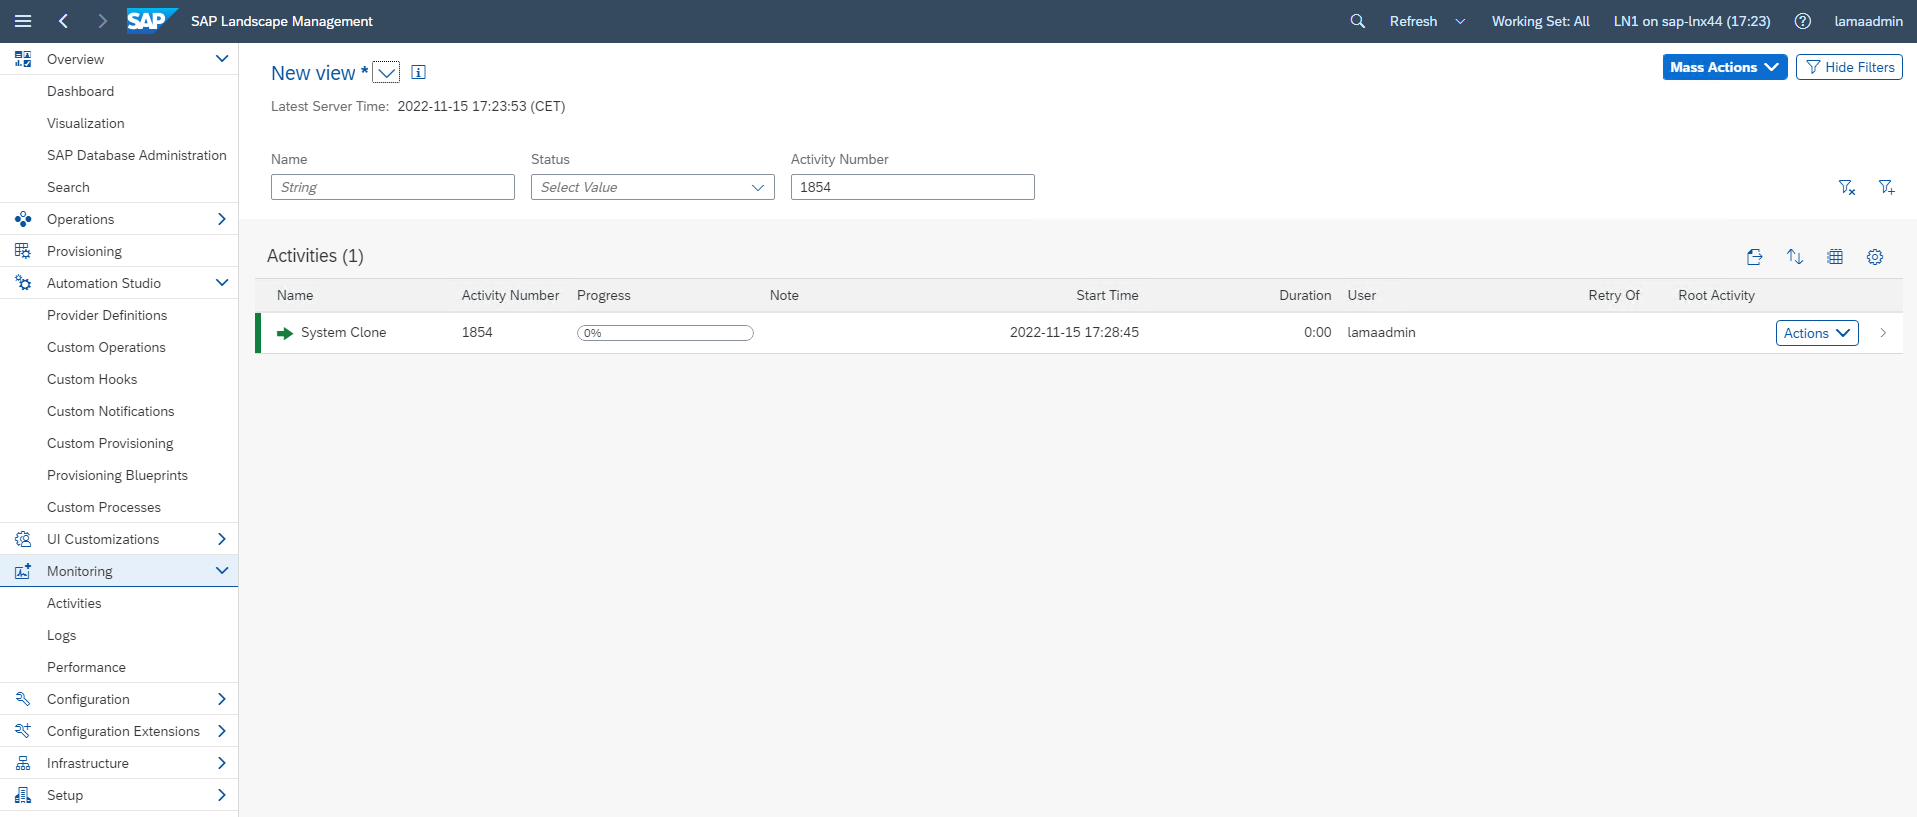Click the back navigation arrow
Image resolution: width=1917 pixels, height=817 pixels.
coord(63,21)
